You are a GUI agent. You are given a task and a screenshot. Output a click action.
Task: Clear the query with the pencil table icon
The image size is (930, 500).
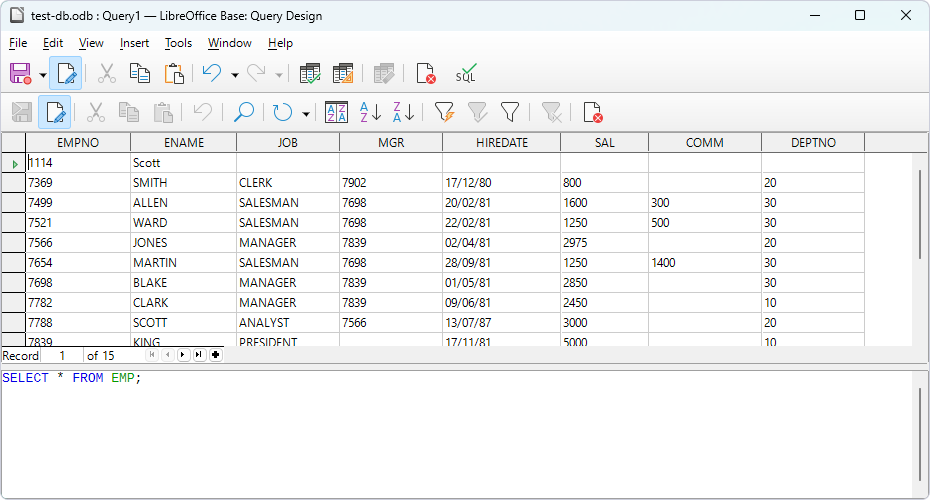343,74
